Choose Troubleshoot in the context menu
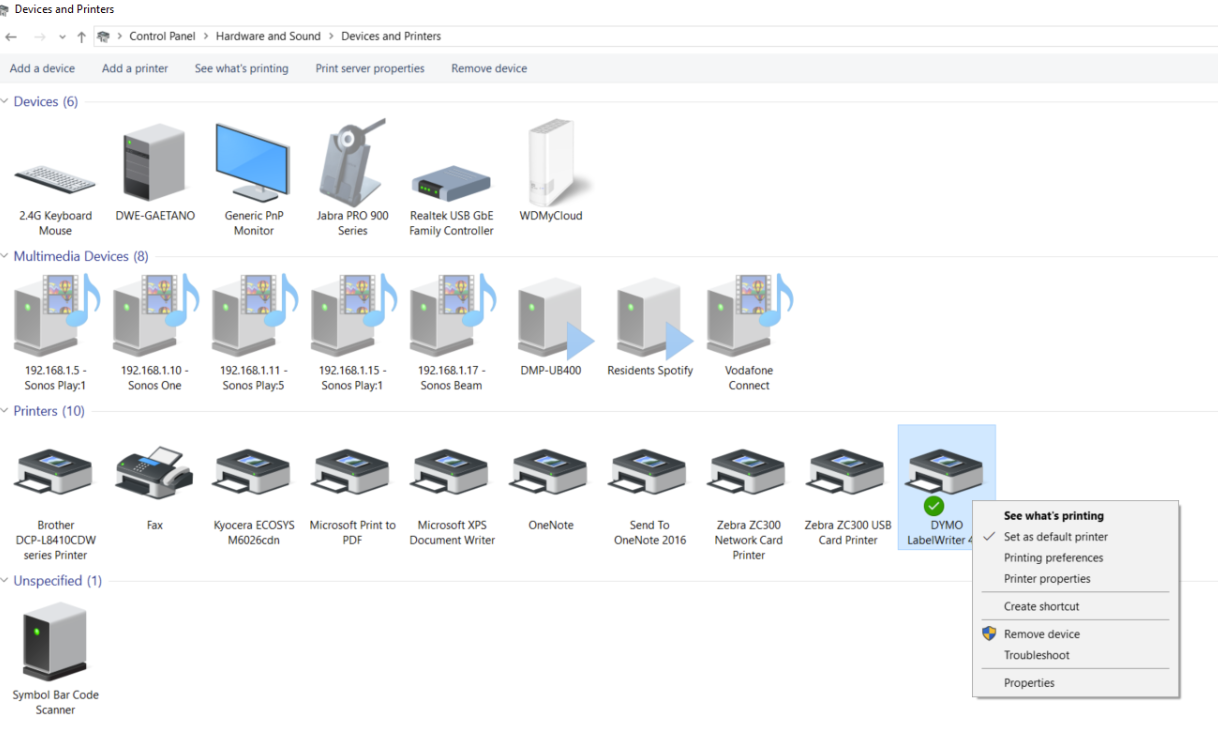Image resolution: width=1218 pixels, height=742 pixels. coord(1036,655)
